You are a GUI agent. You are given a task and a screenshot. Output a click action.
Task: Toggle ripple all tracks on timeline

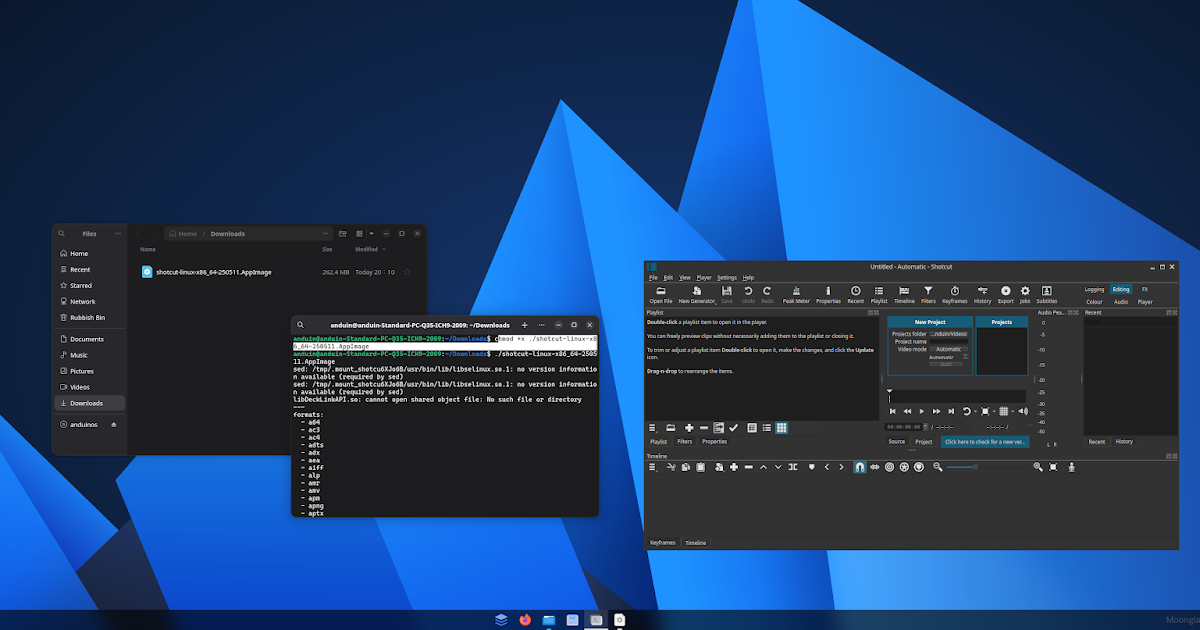[x=904, y=467]
